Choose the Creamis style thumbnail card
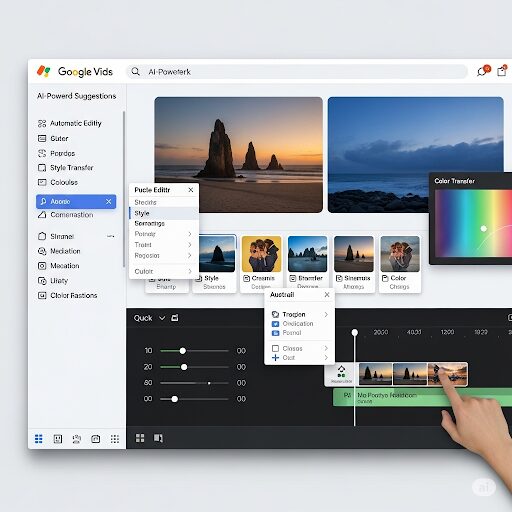512x512 pixels. coord(261,264)
